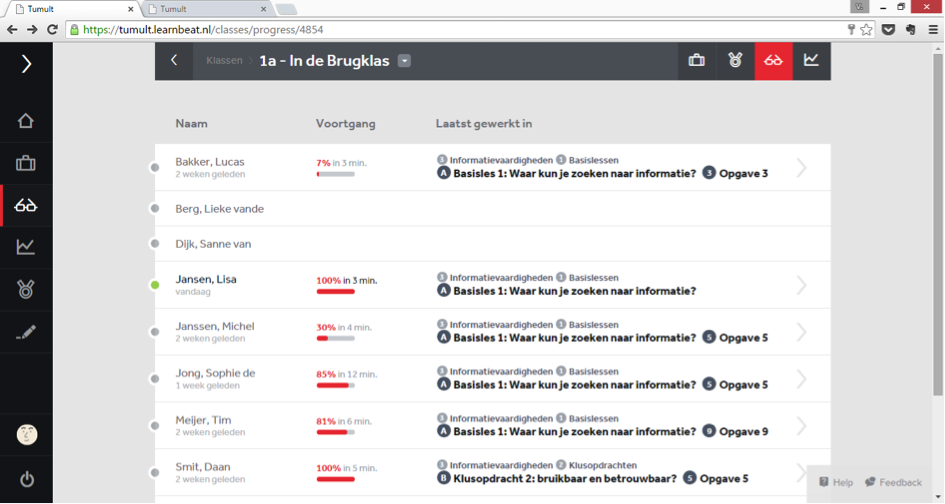Open the briefcase icon in the class header
945x504 pixels.
click(x=697, y=60)
